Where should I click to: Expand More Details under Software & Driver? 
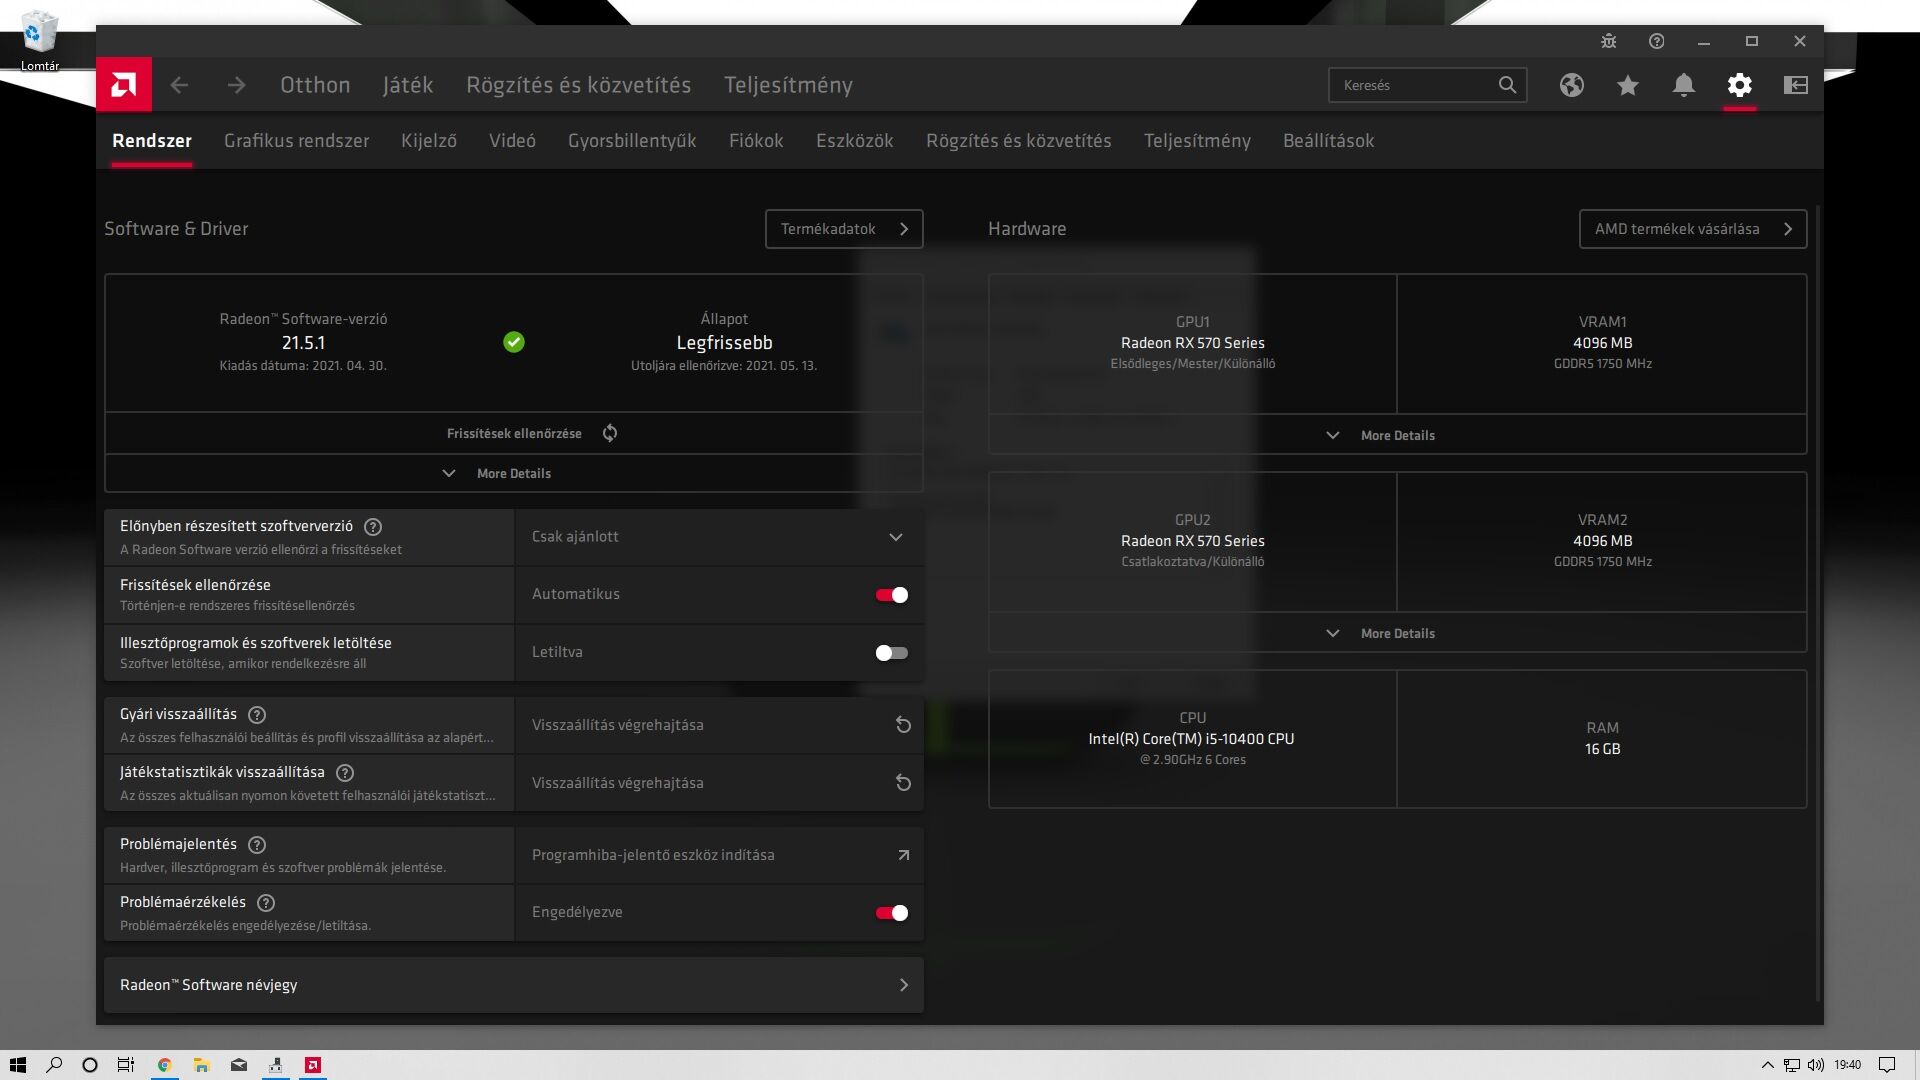click(x=514, y=473)
